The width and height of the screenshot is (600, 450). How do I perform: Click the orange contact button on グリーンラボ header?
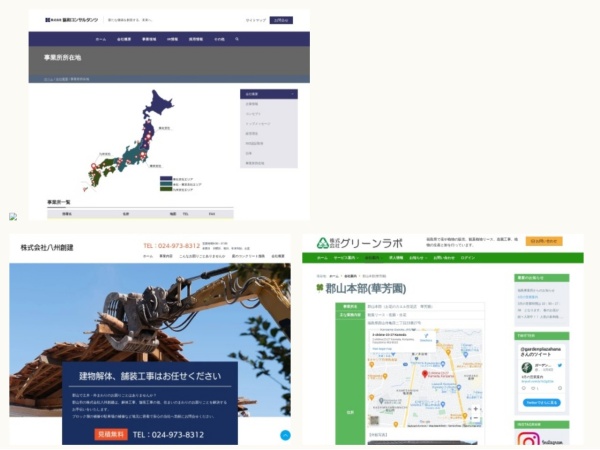pos(544,241)
